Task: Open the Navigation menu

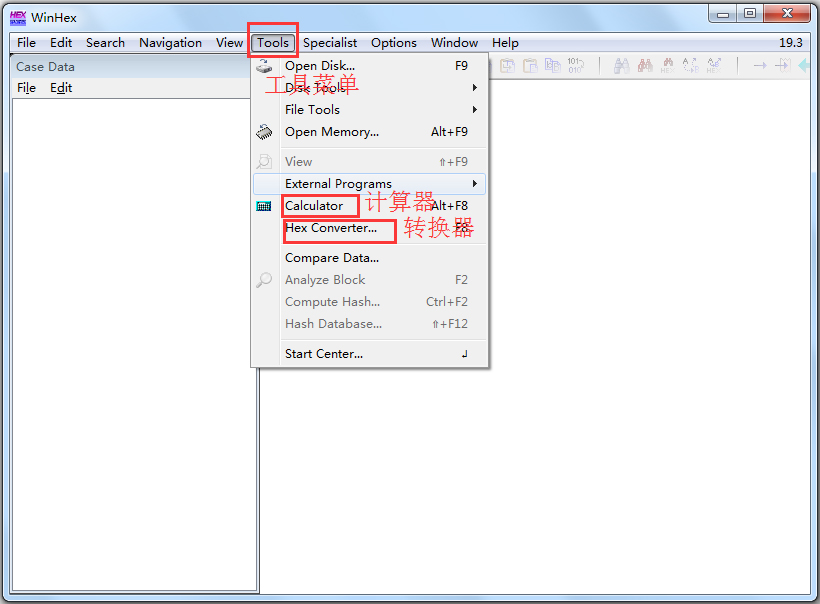Action: coord(170,42)
